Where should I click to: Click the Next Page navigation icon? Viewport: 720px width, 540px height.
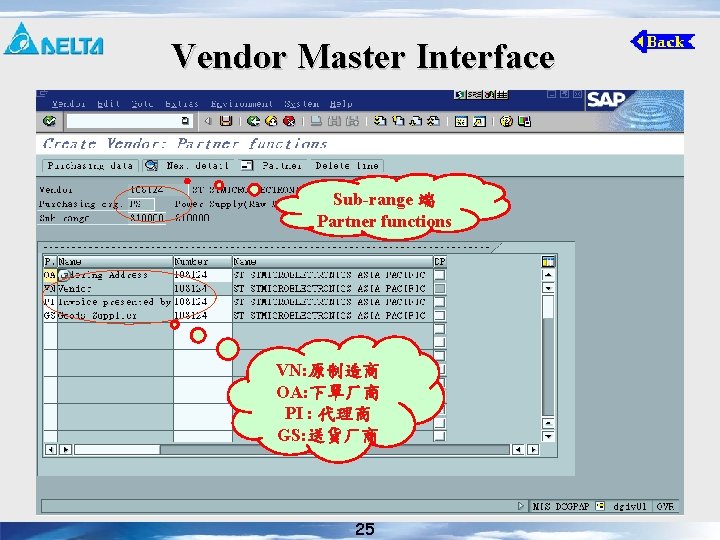[416, 121]
